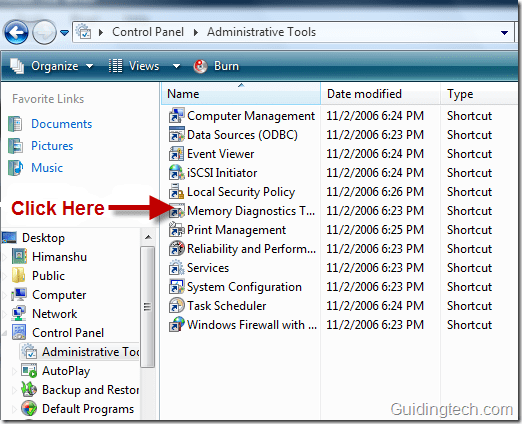
Task: Click the folder tree scrollbar up arrow
Action: 148,237
